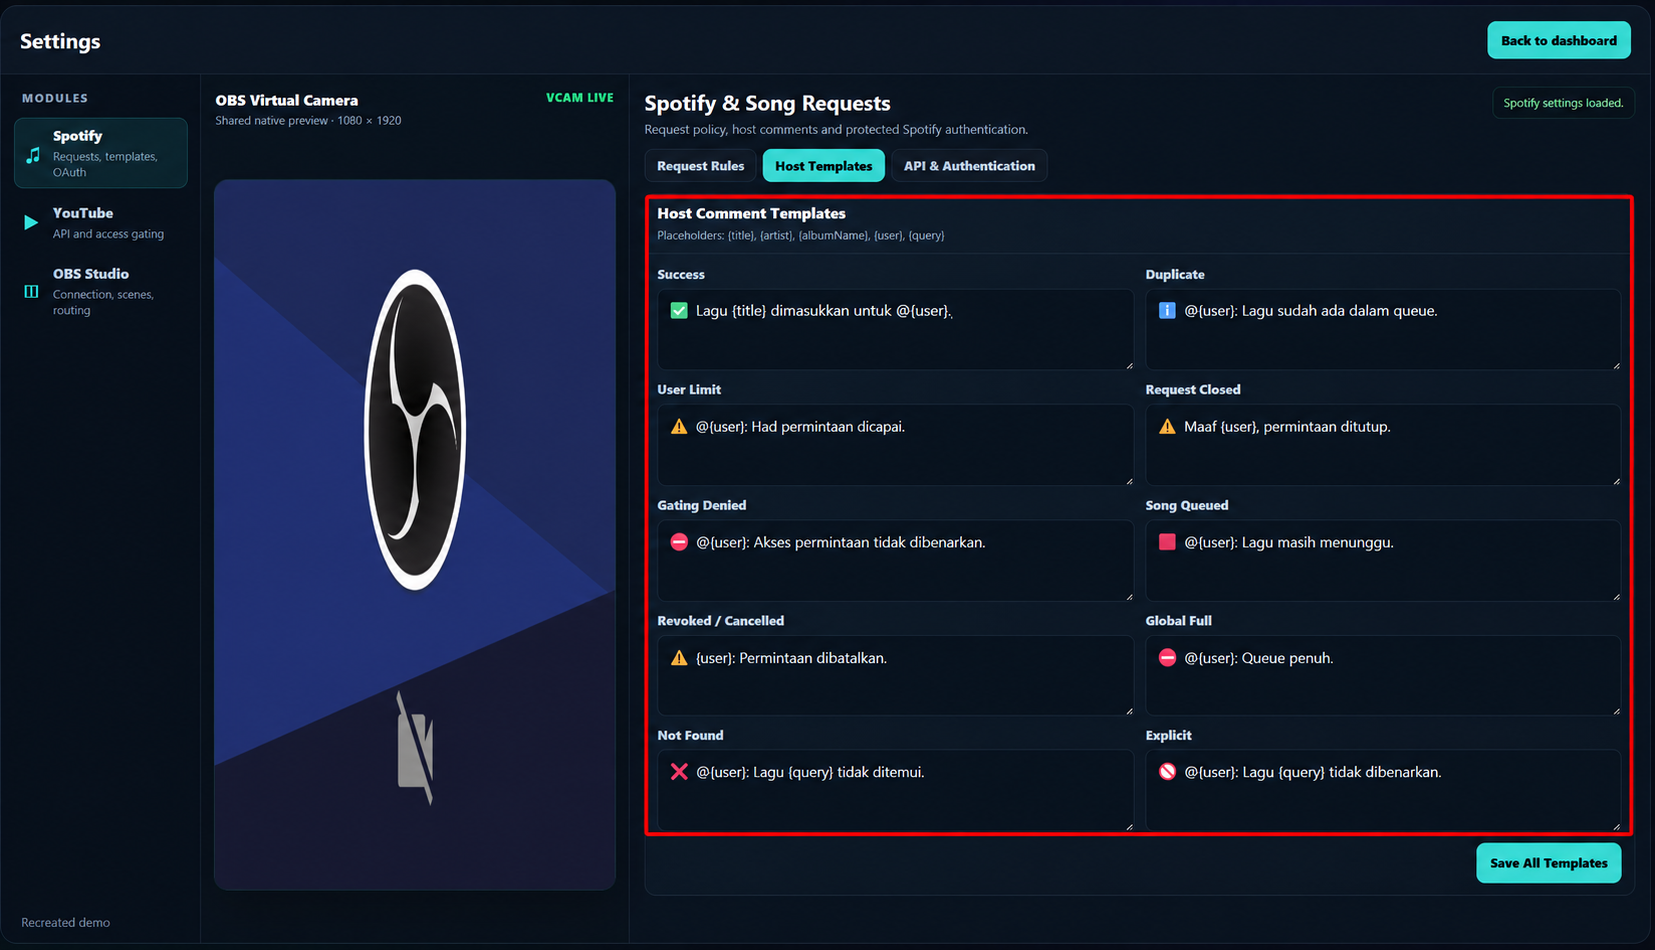Click the 'Recreated demo' footer text

pyautogui.click(x=66, y=923)
